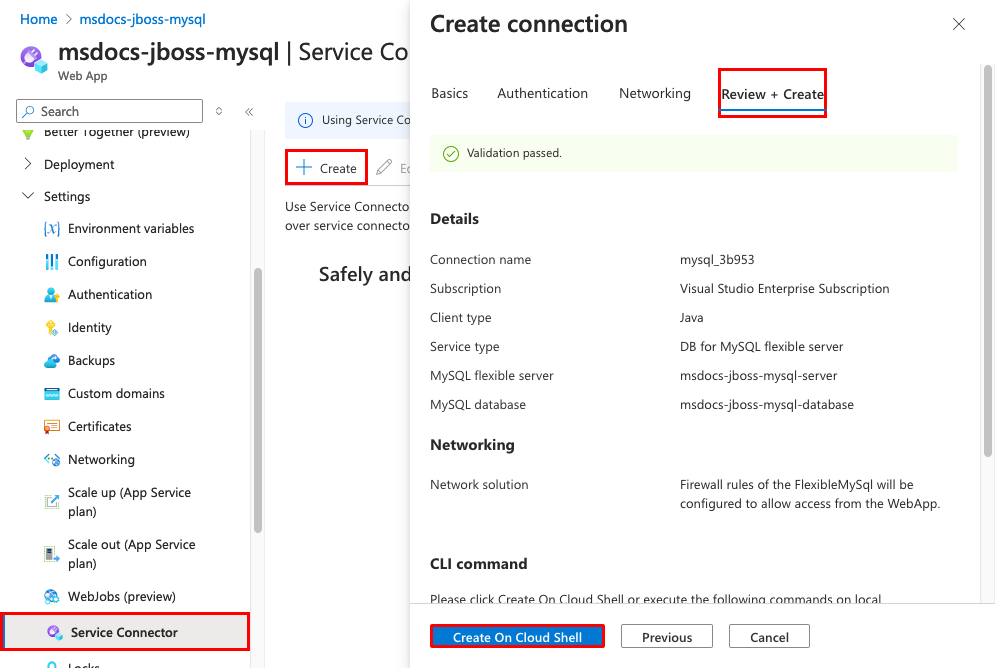
Task: Switch to the Basics tab
Action: click(450, 93)
